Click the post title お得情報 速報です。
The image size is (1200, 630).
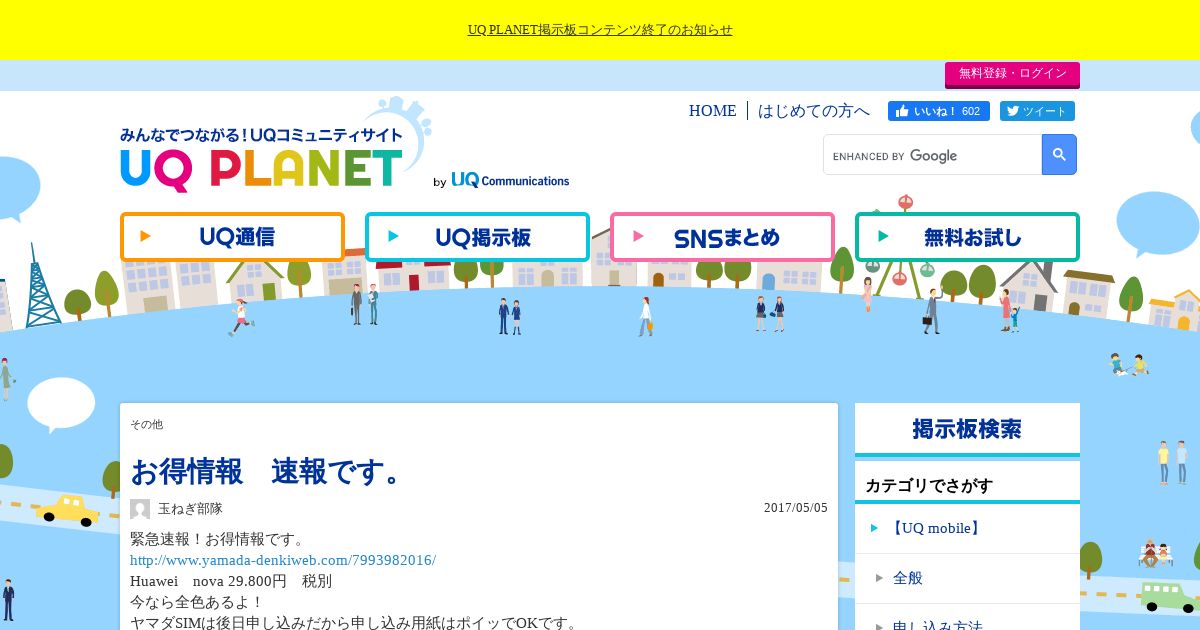pos(266,471)
